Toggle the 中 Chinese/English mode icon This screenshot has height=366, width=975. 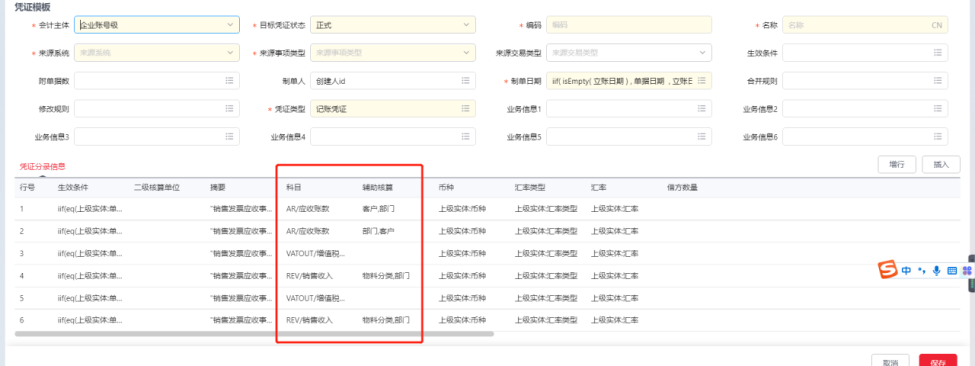pos(907,271)
